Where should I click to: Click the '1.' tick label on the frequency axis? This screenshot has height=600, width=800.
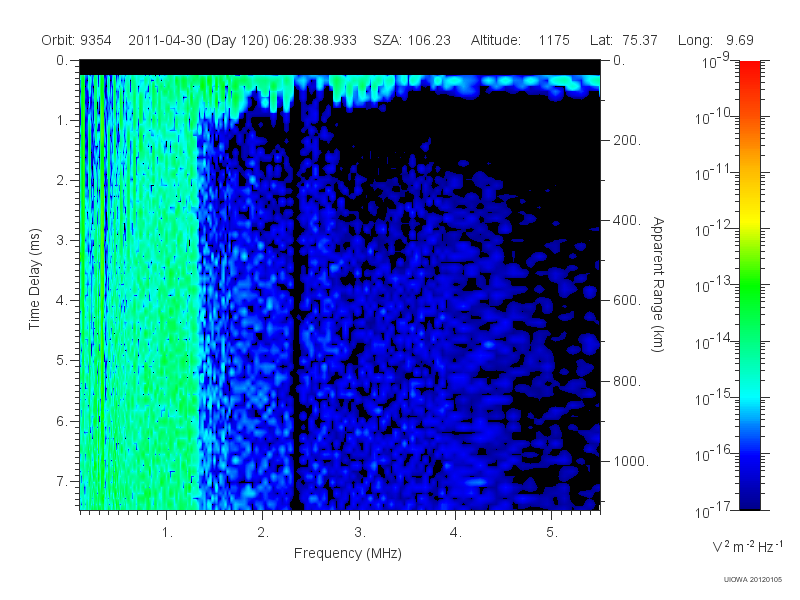coord(167,533)
